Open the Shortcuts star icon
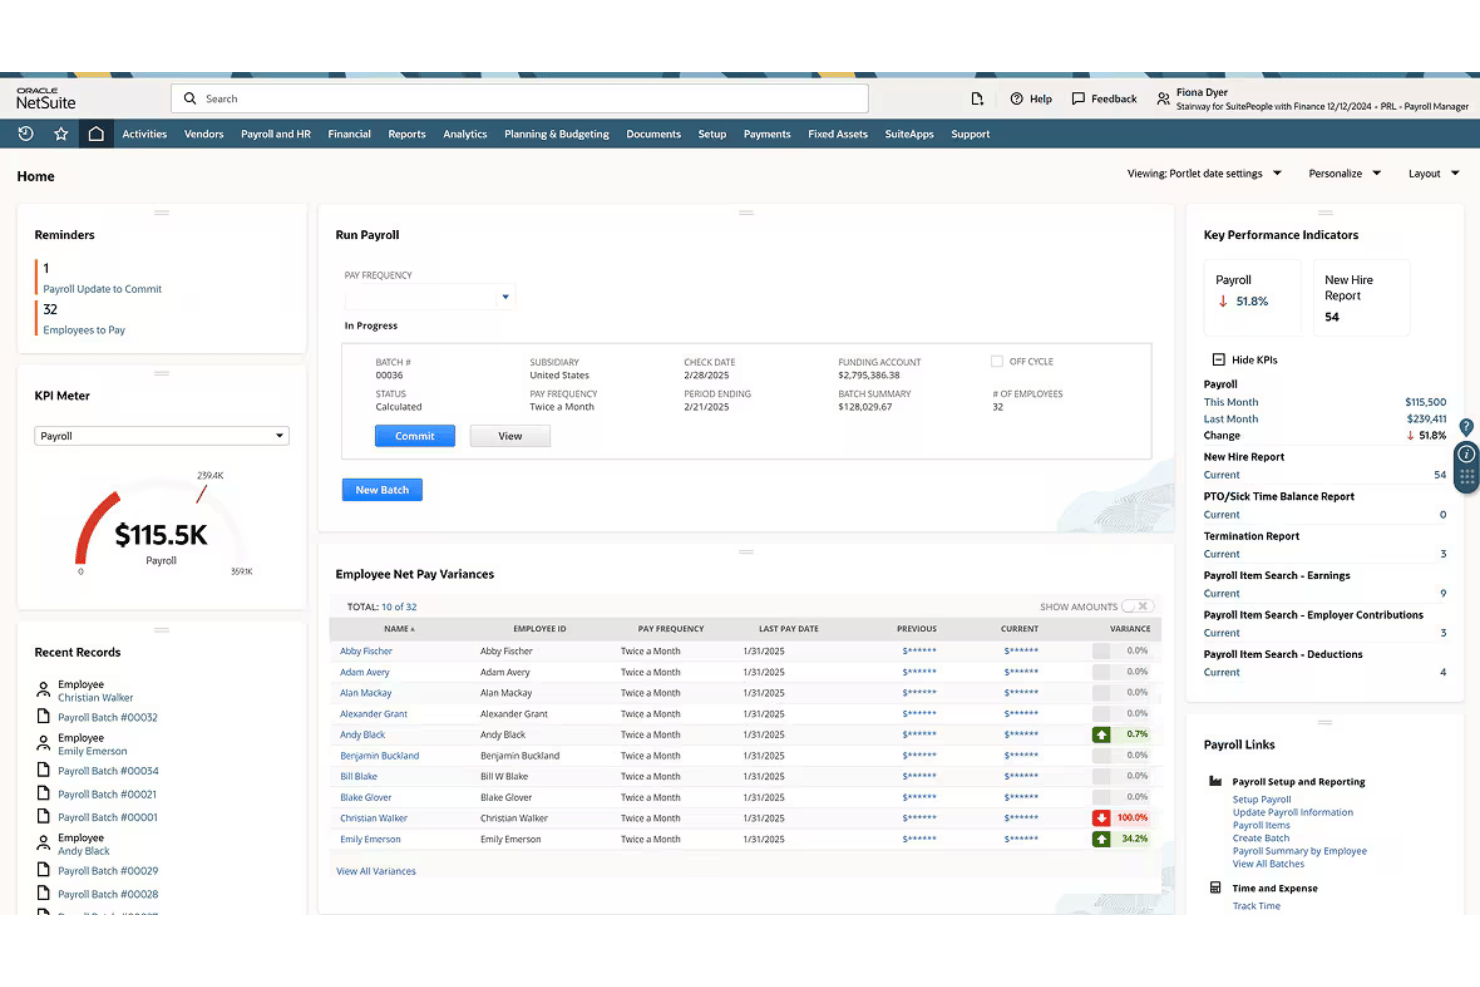The image size is (1480, 987). pyautogui.click(x=61, y=134)
